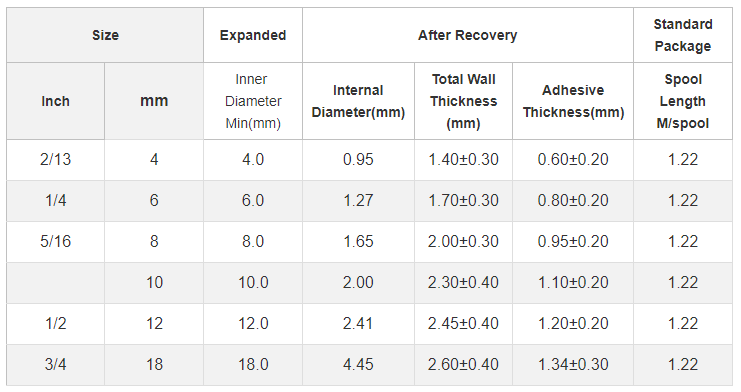Select internal diameter value 4.45
Screen dimensions: 741x392
point(358,365)
